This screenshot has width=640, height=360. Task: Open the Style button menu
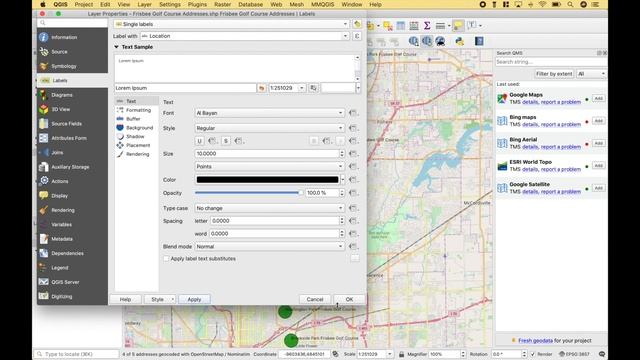(x=160, y=300)
